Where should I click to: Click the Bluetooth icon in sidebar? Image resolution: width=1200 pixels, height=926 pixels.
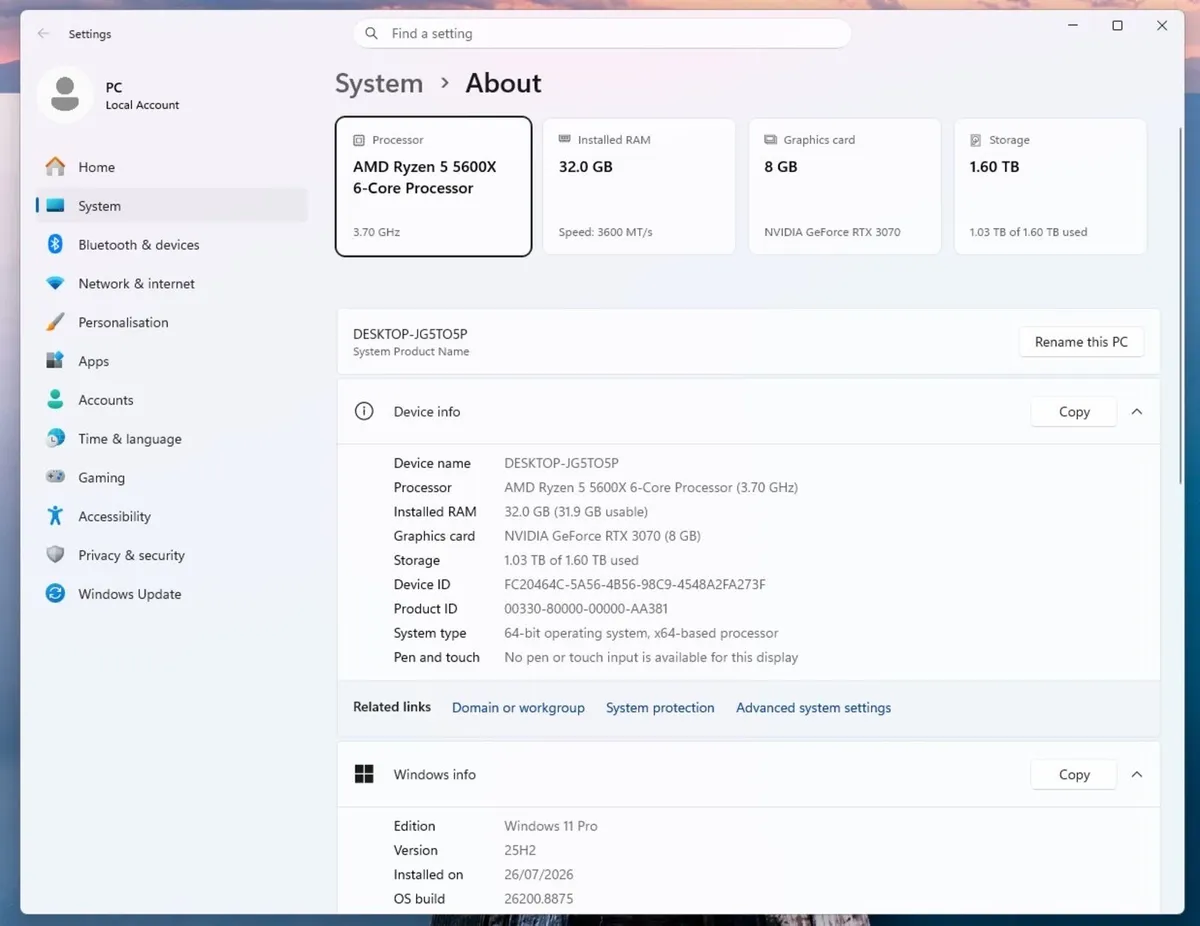[x=56, y=245]
